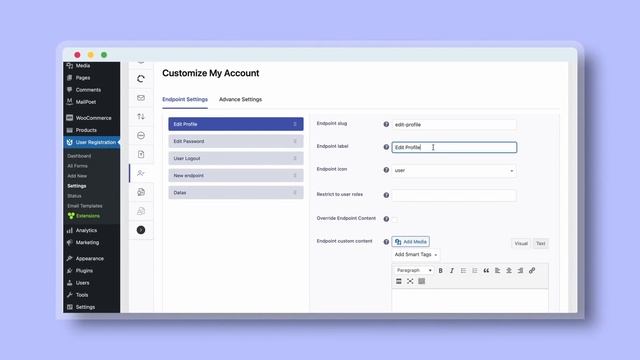
Task: Click the user My Account settings icon
Action: click(x=141, y=173)
